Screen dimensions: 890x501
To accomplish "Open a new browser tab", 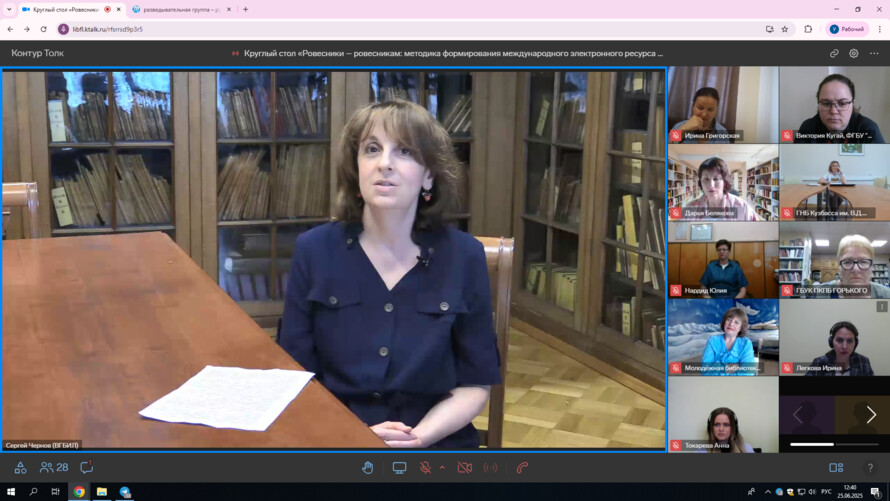I will (246, 9).
